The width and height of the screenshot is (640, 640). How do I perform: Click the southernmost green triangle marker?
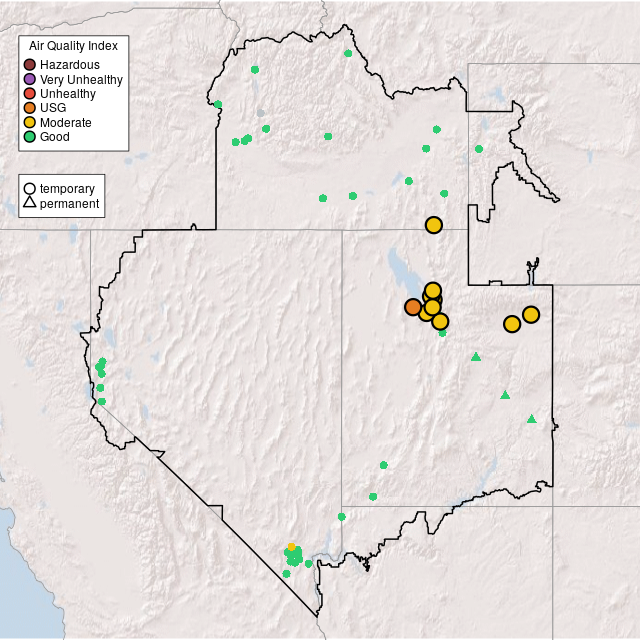point(531,419)
